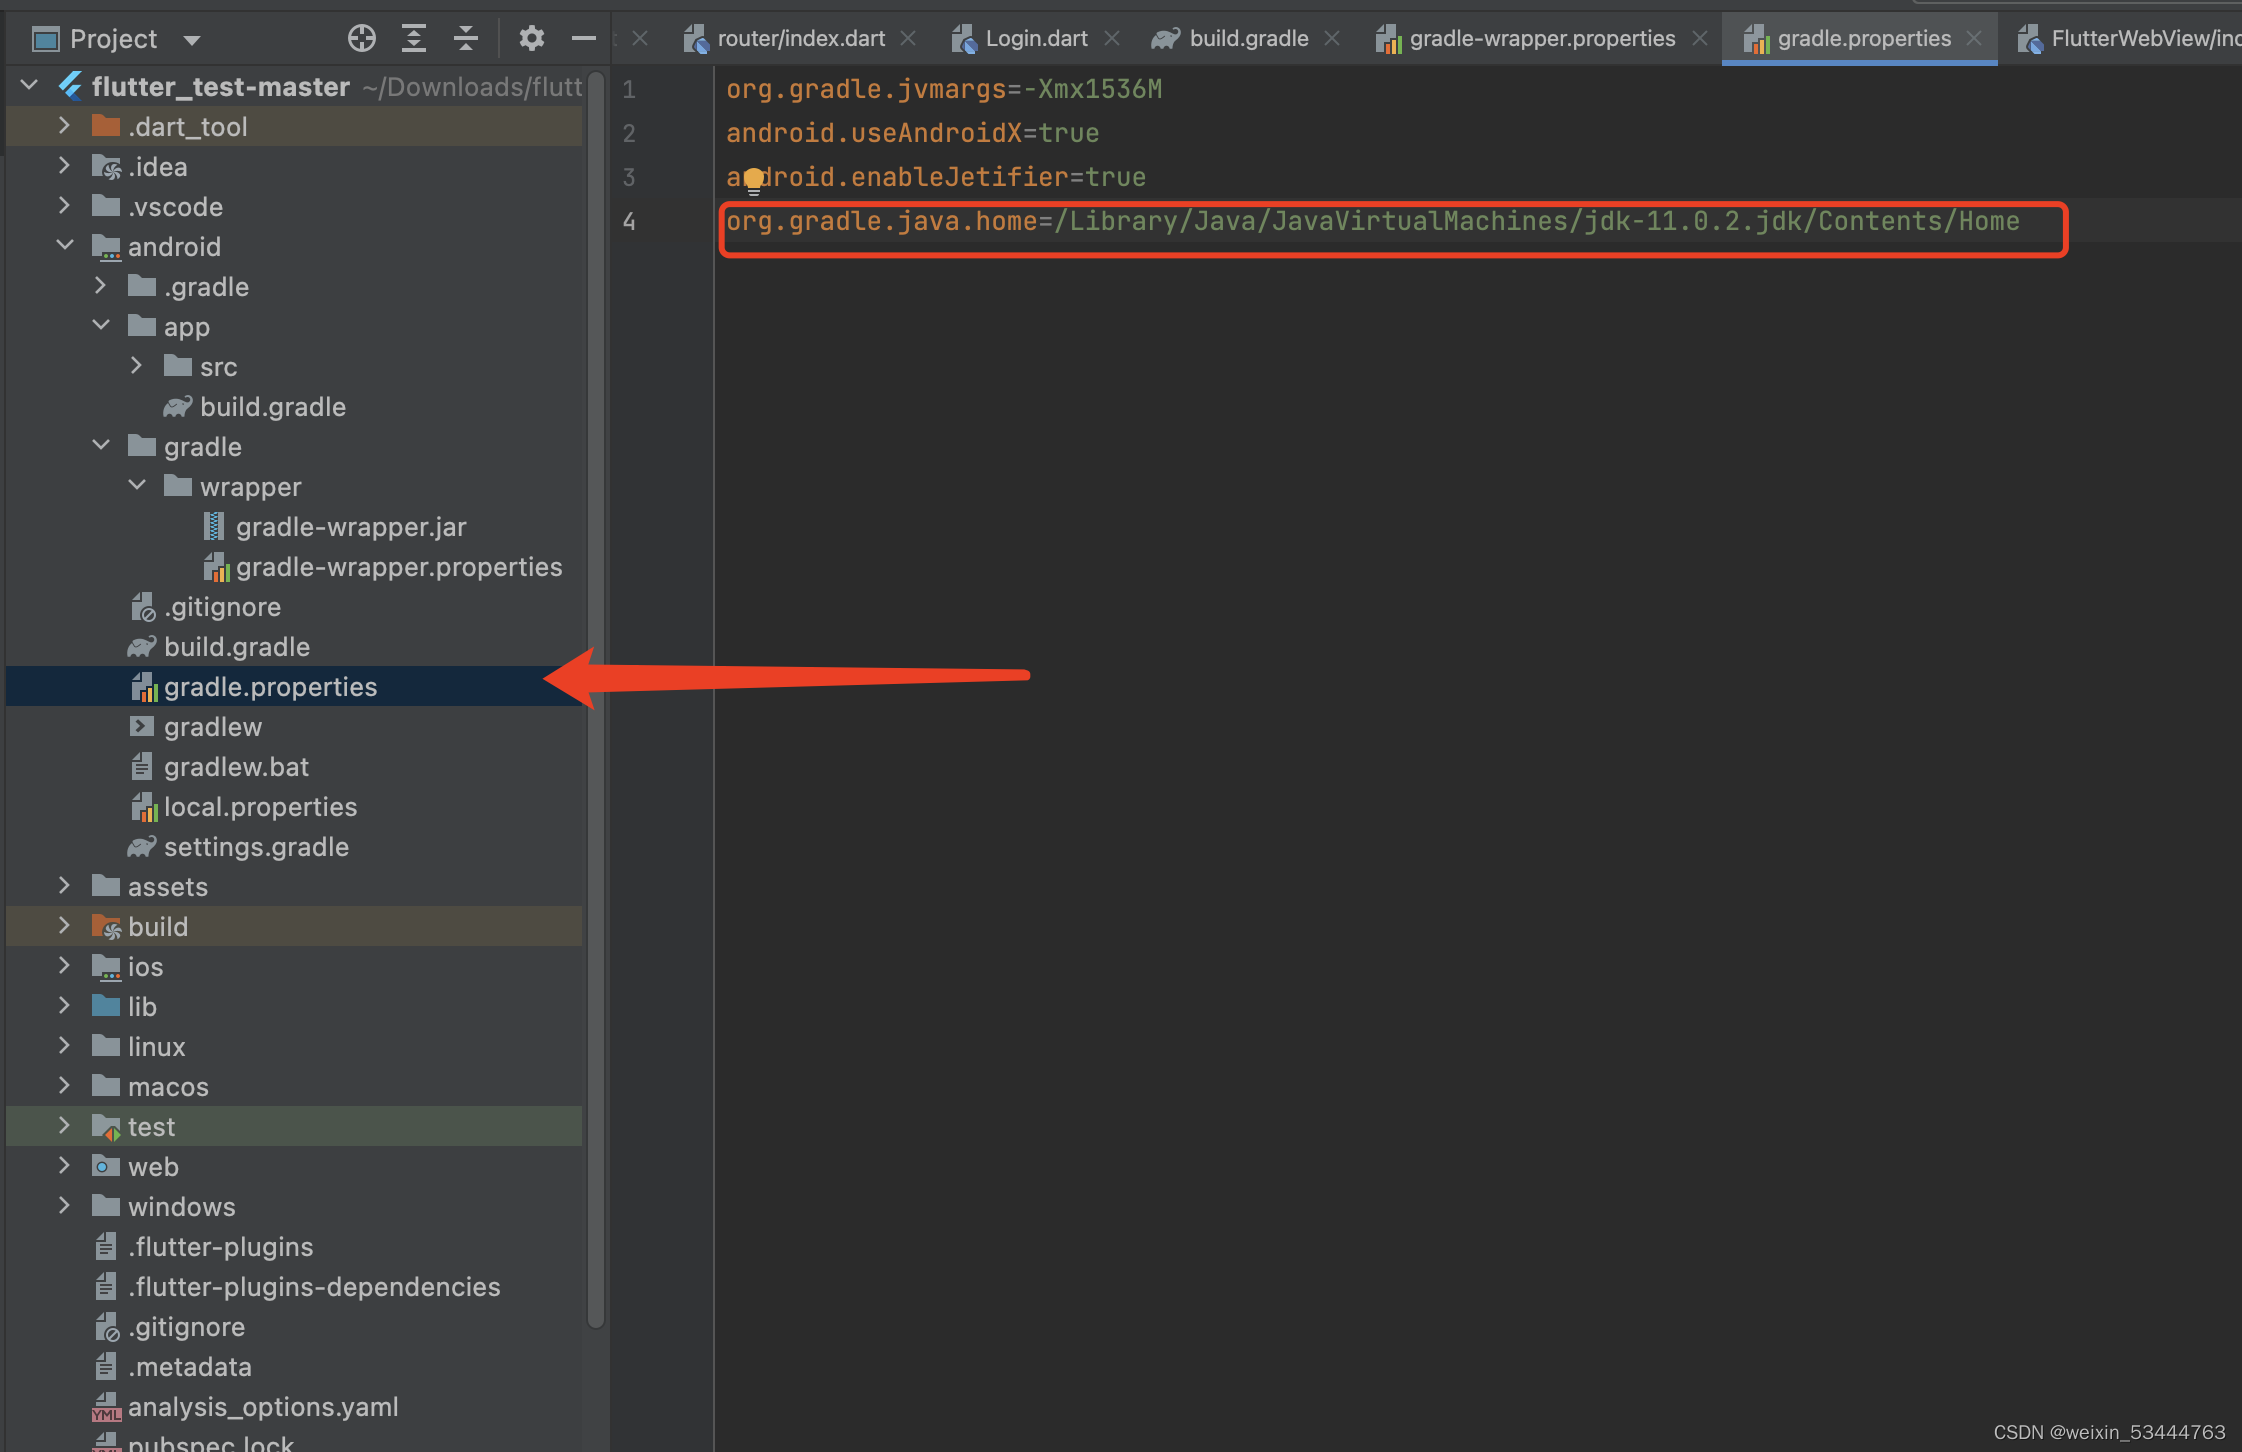The height and width of the screenshot is (1452, 2242).
Task: Close the Login.dart tab
Action: 1112,38
